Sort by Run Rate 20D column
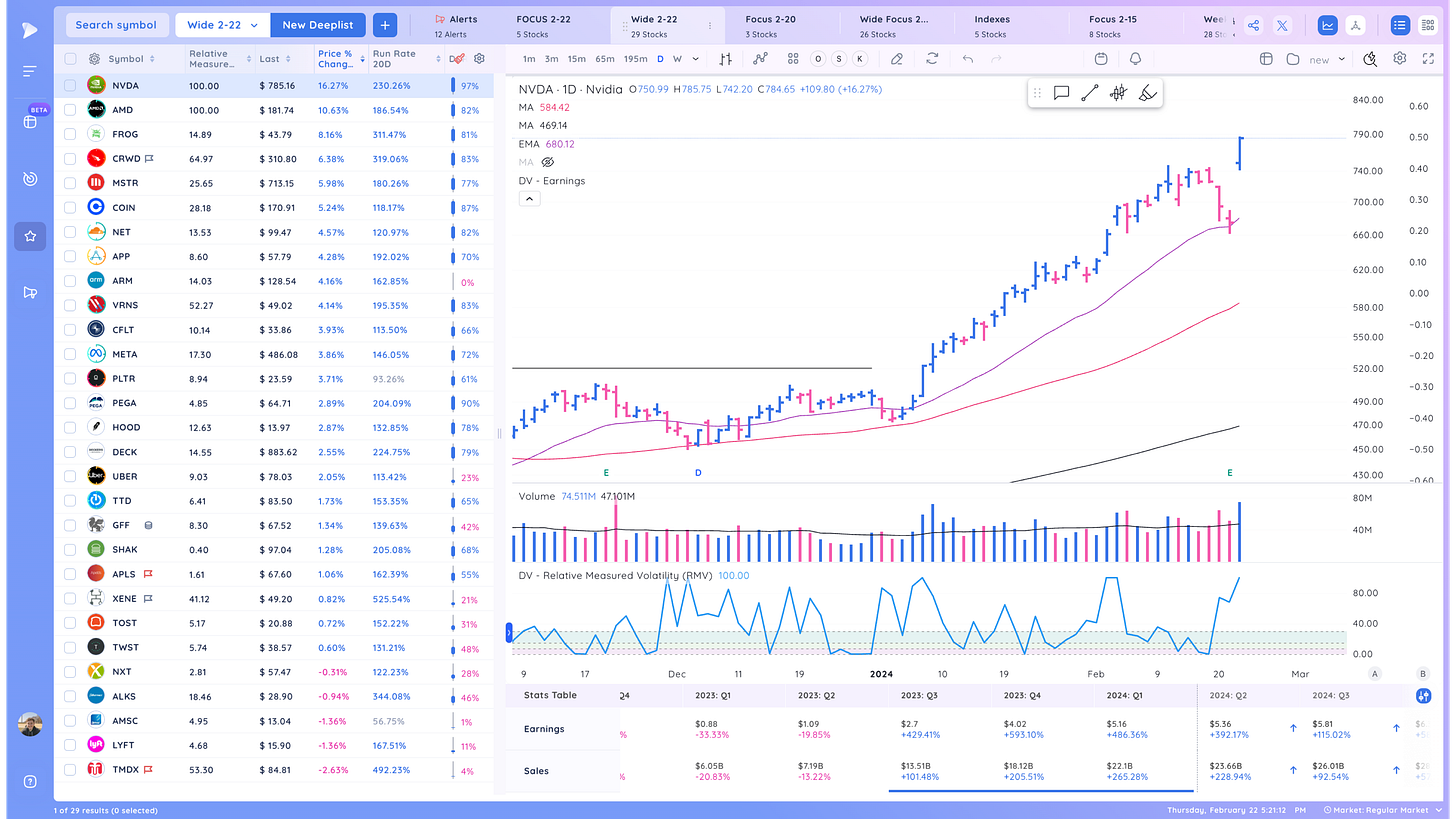This screenshot has height=819, width=1456. click(x=404, y=59)
